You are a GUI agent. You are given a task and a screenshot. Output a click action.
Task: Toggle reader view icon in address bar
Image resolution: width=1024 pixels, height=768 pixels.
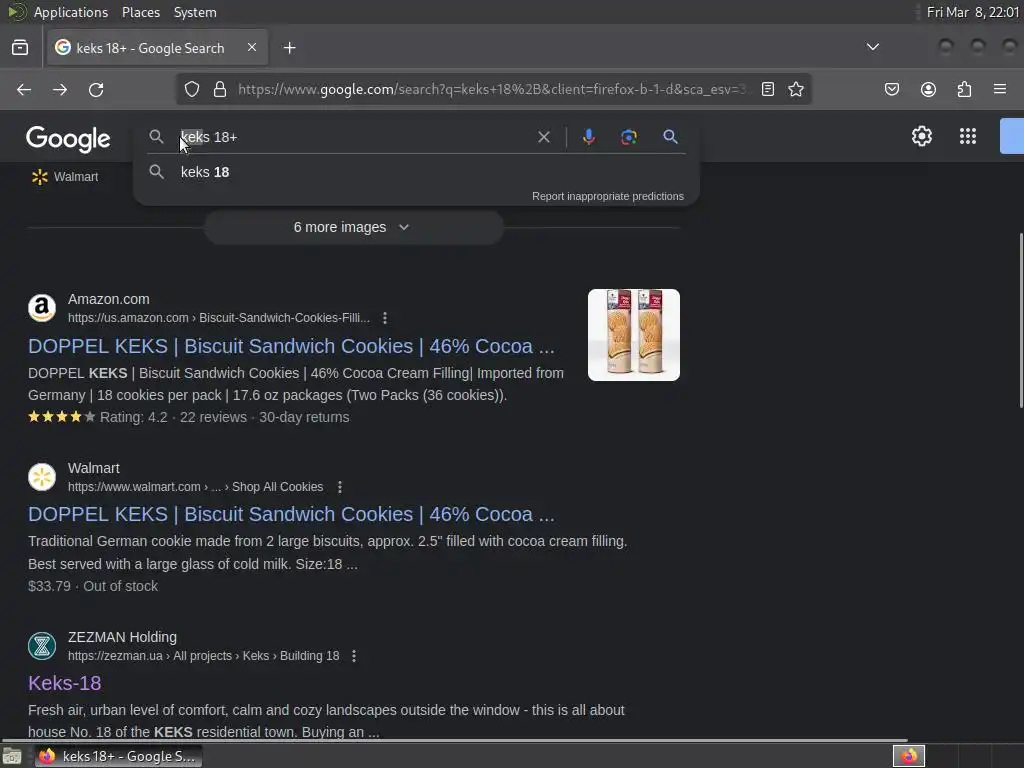[x=768, y=89]
